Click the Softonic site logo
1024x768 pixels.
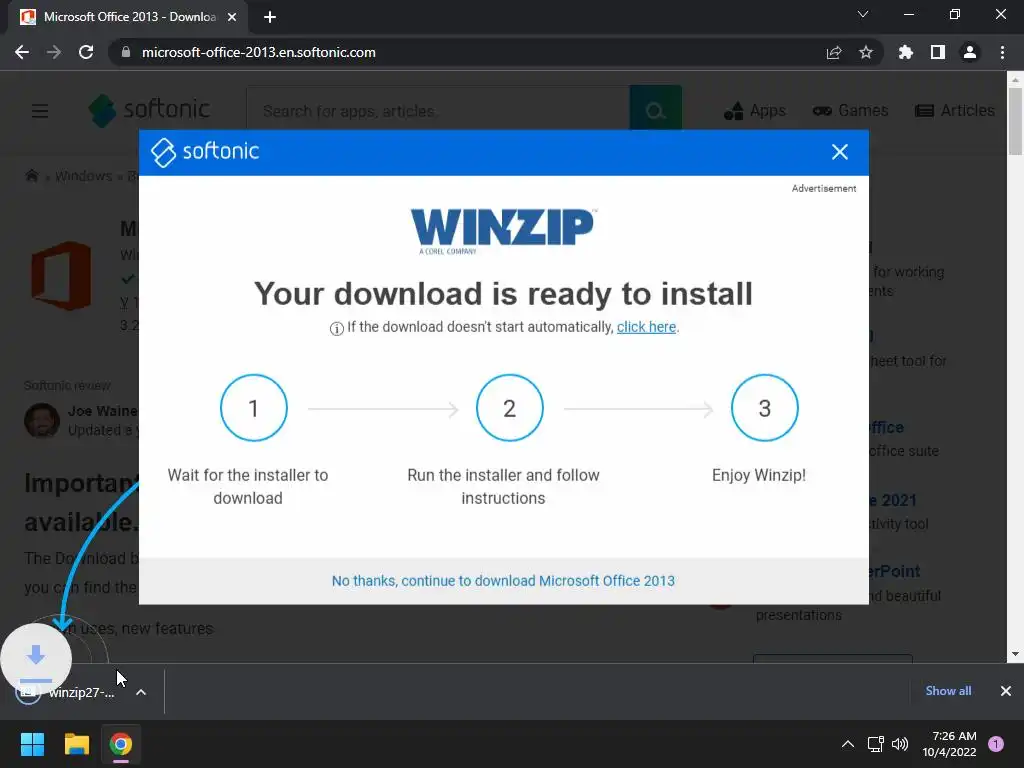pos(149,110)
